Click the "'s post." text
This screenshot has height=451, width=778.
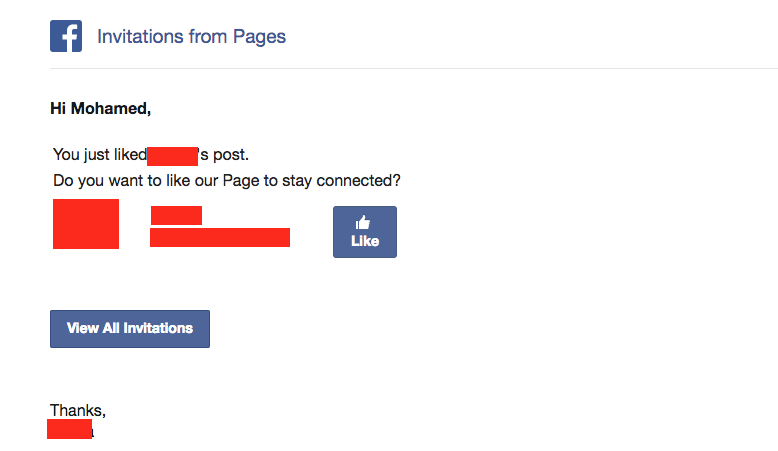coord(224,155)
